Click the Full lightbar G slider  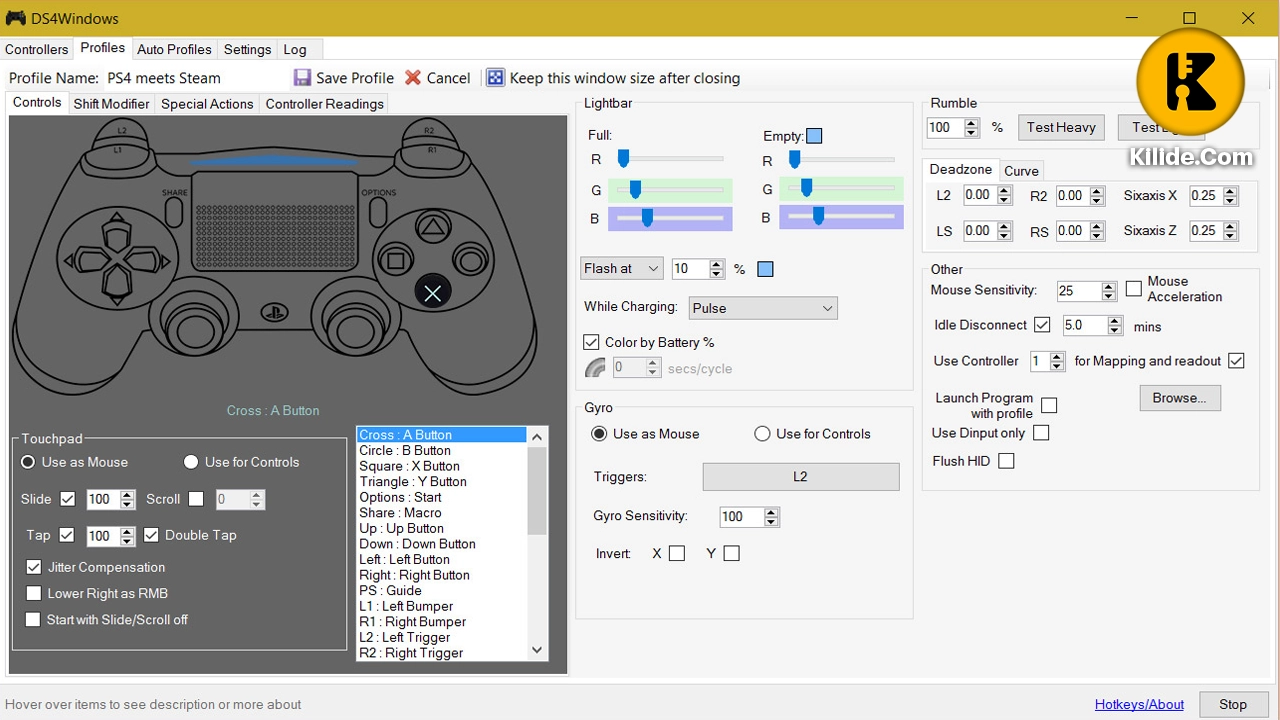[669, 189]
